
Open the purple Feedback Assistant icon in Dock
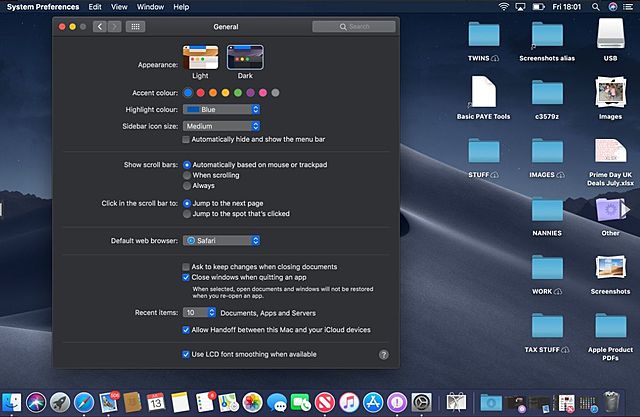pyautogui.click(x=397, y=403)
